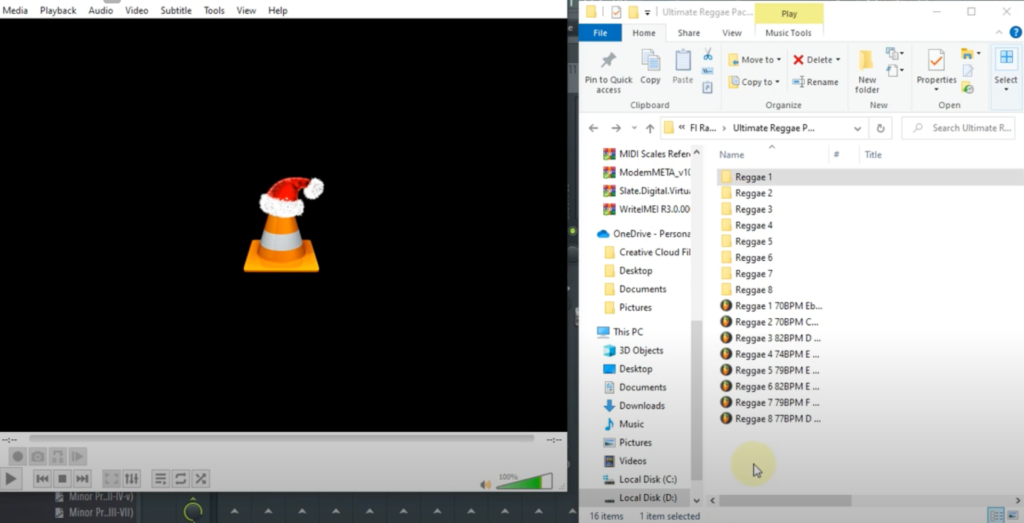Click the VLC playback seek bar
The height and width of the screenshot is (523, 1024).
pyautogui.click(x=281, y=439)
